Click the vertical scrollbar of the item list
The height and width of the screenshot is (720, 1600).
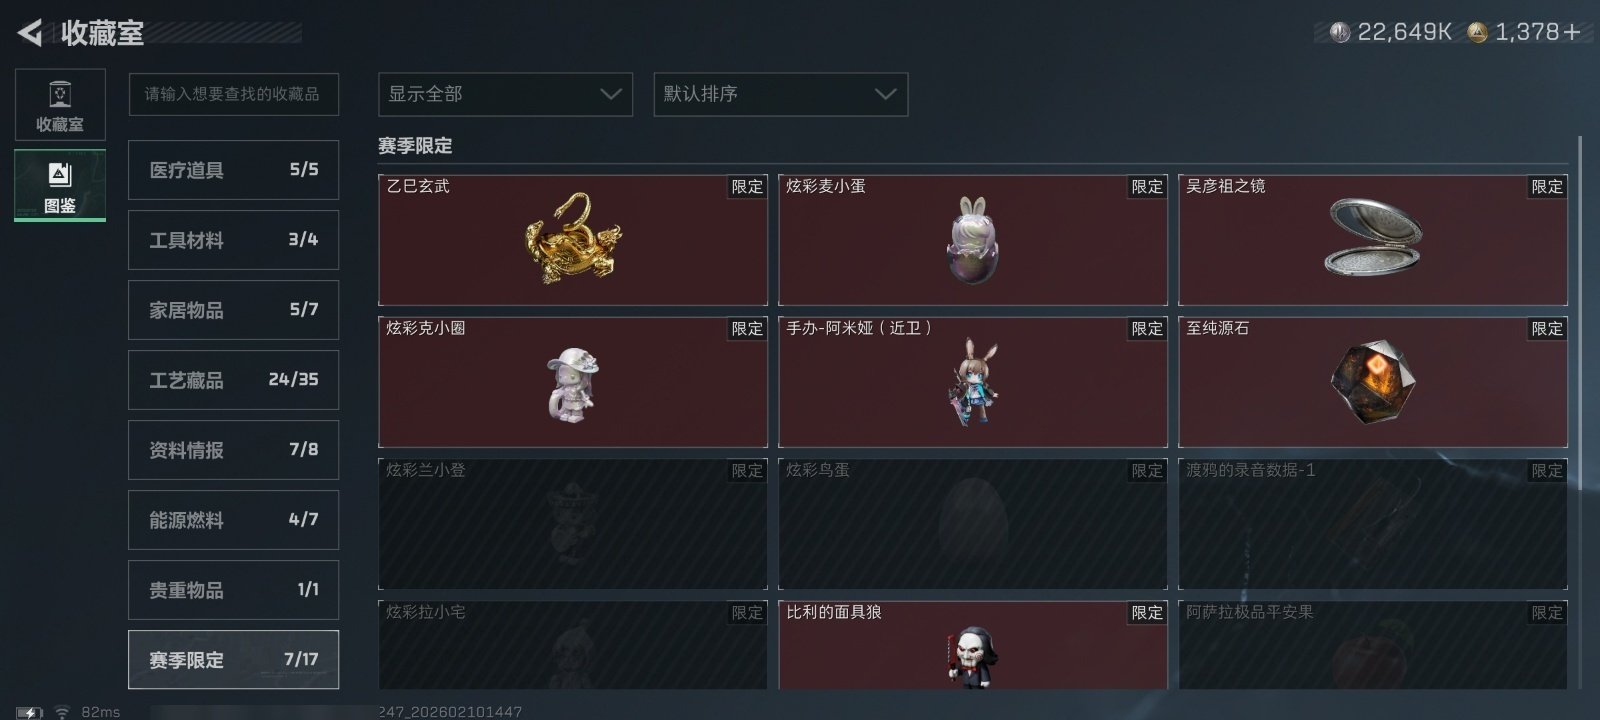click(x=1581, y=412)
